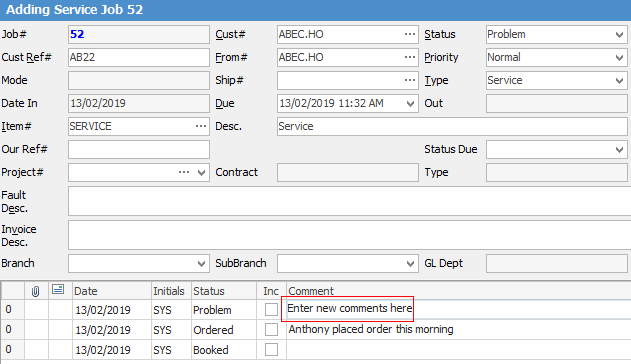Expand the Type dropdown showing Service
631x364 pixels.
coord(619,80)
